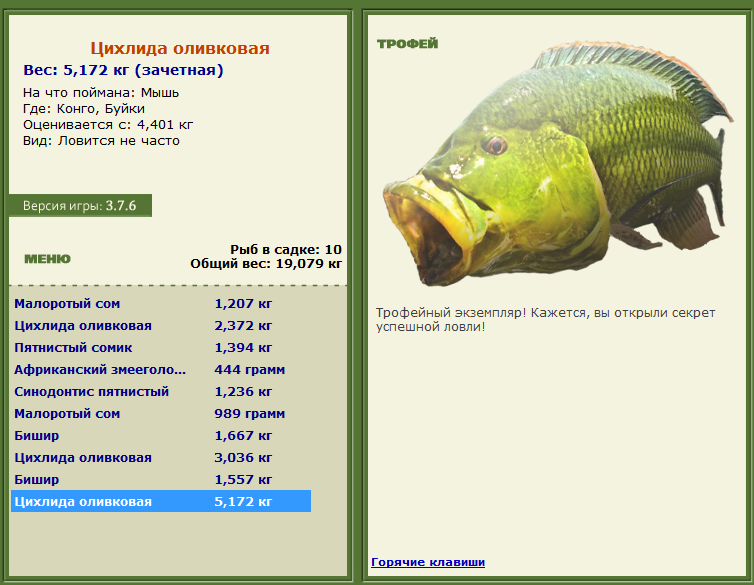Click the Цихлида оливковая title

tap(180, 48)
